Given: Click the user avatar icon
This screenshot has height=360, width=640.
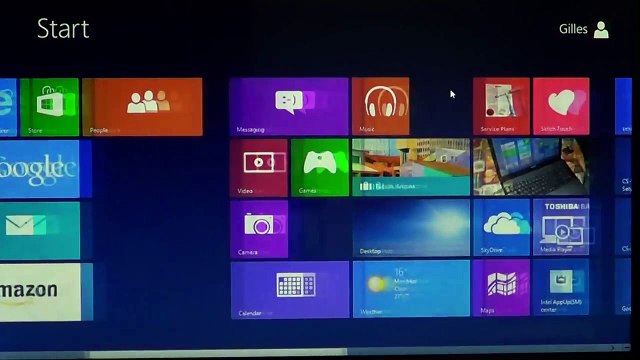Looking at the screenshot, I should click(x=601, y=30).
